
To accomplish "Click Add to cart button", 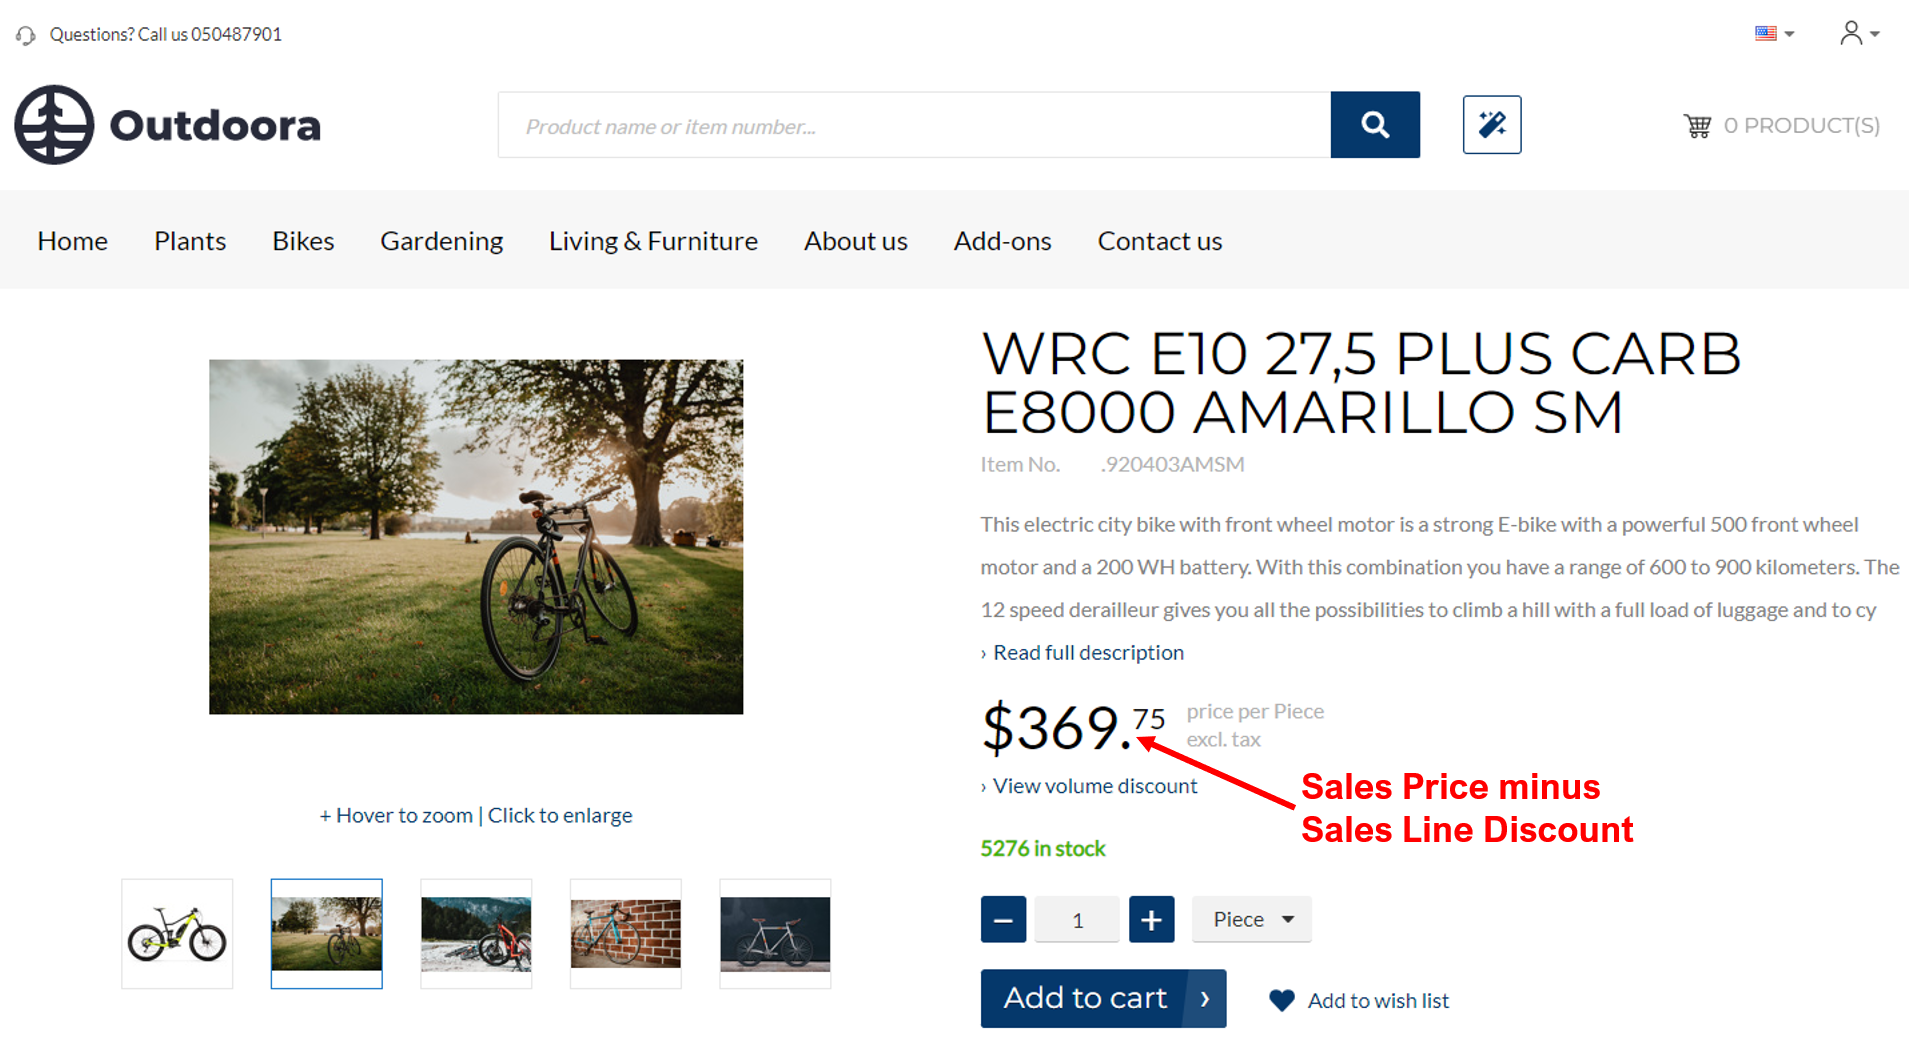I will pyautogui.click(x=1102, y=998).
